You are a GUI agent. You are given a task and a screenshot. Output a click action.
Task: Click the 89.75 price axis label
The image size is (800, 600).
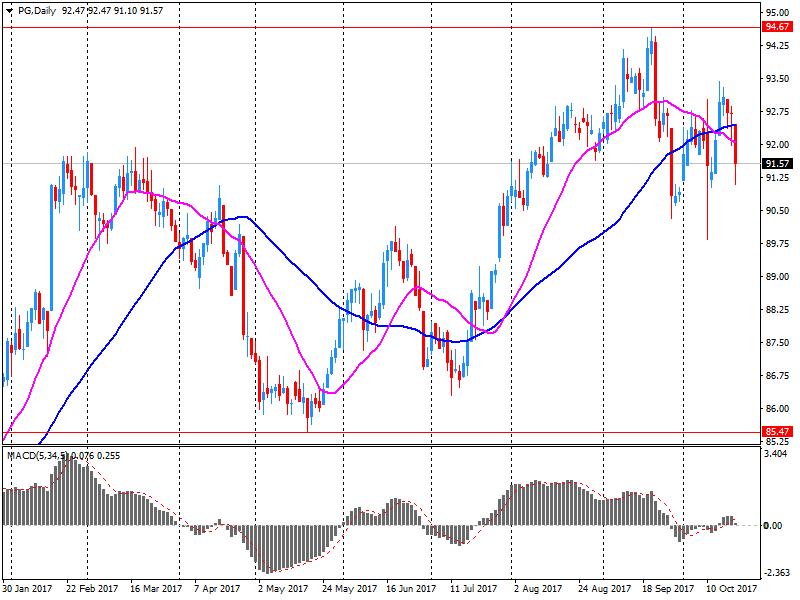click(777, 244)
